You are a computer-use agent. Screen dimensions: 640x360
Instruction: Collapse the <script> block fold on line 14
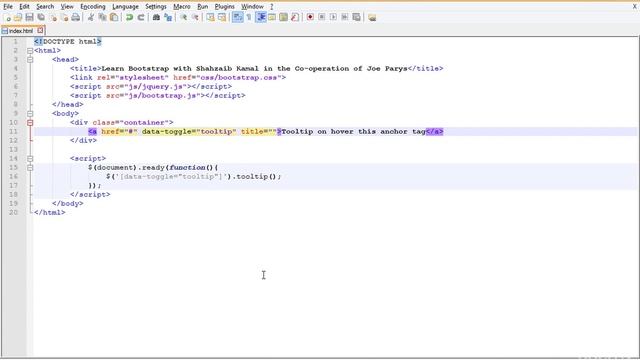coord(30,158)
